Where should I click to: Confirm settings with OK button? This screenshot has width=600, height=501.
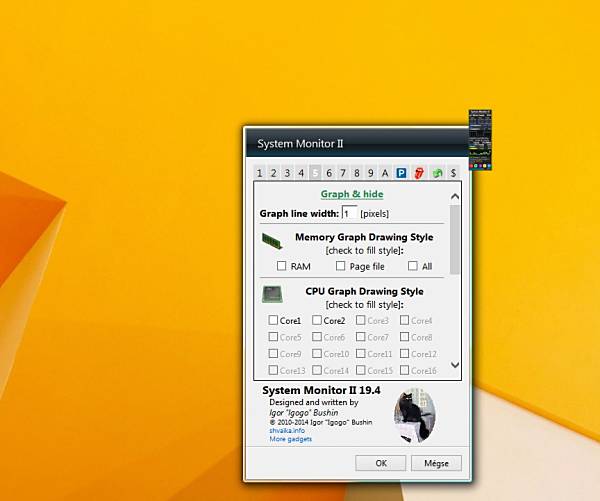pos(380,463)
